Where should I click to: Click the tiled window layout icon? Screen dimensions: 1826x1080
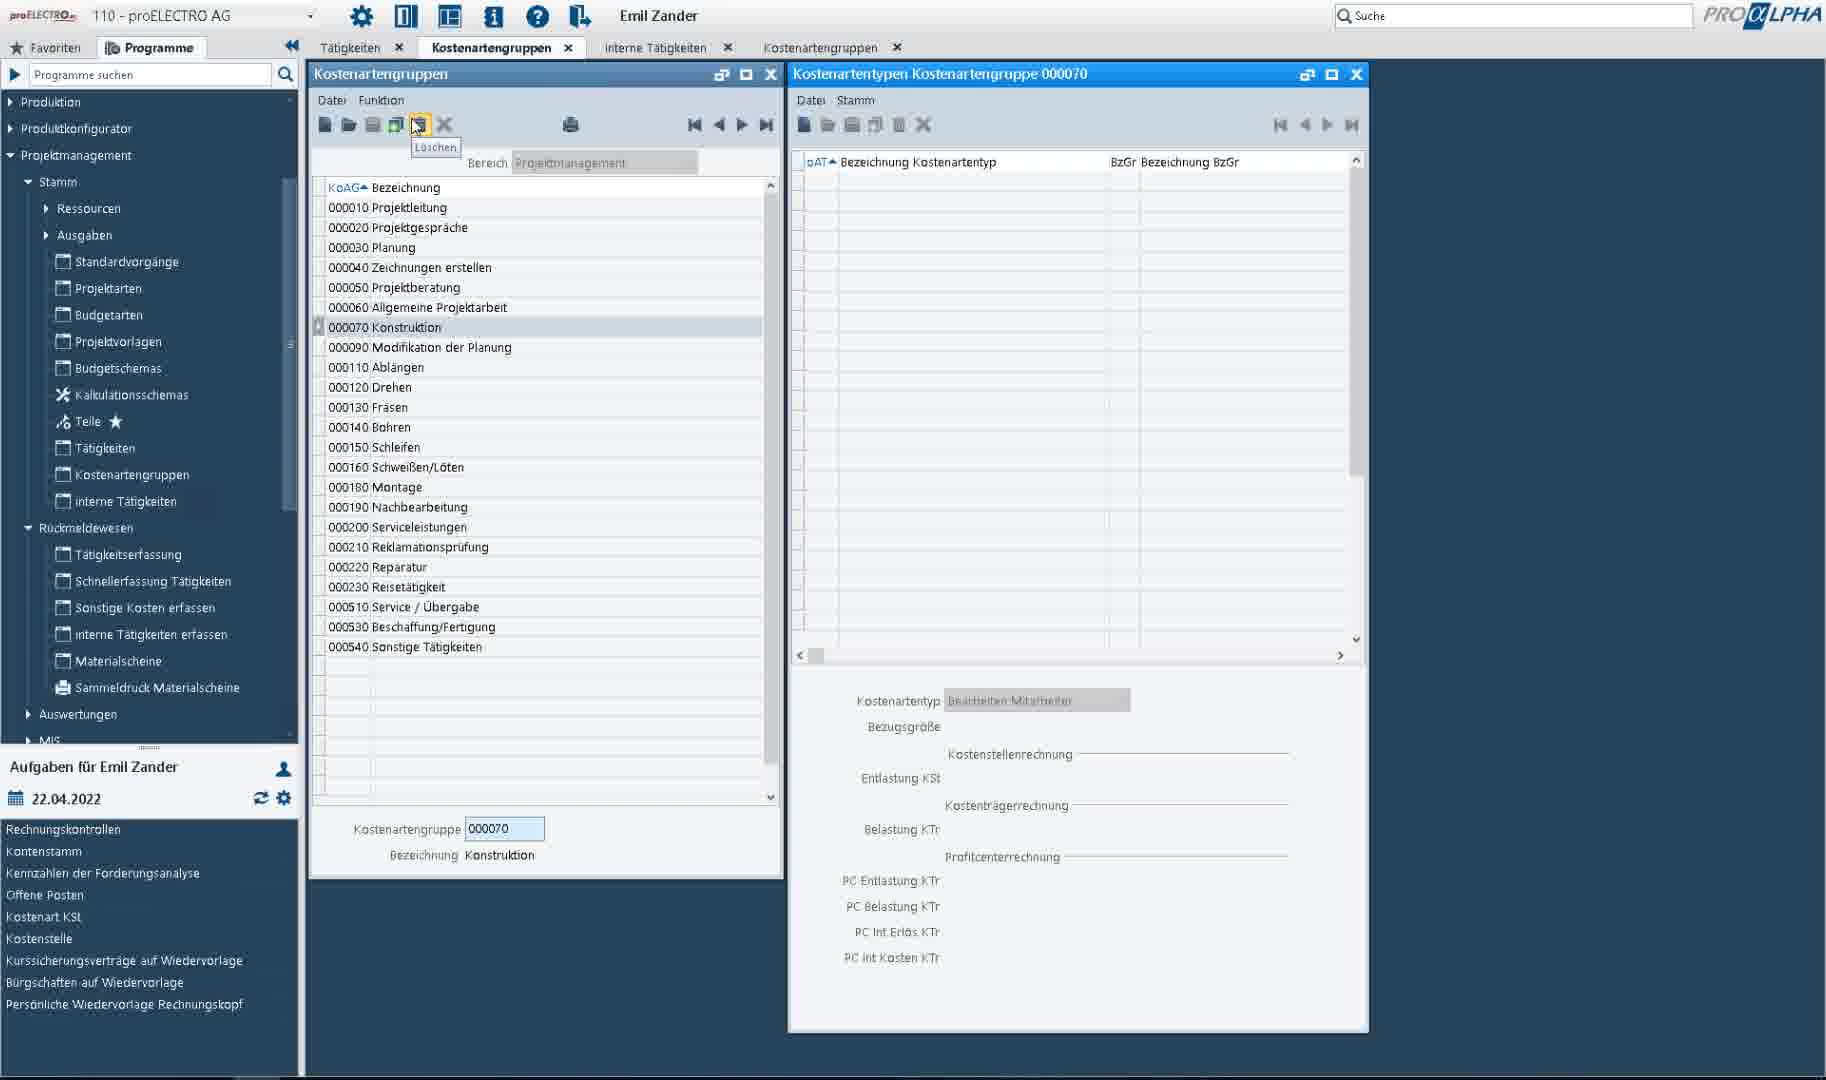tap(450, 16)
